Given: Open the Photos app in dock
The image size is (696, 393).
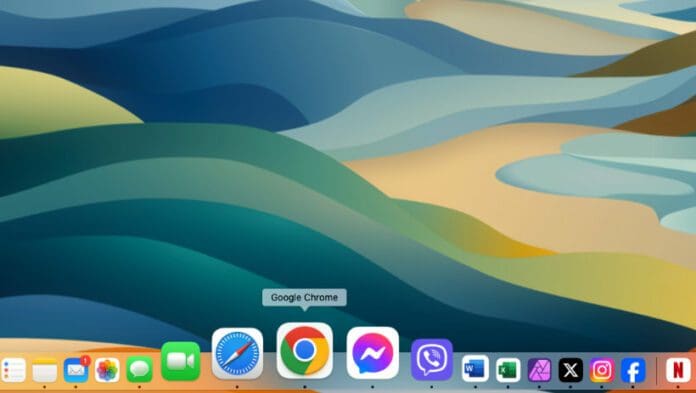Looking at the screenshot, I should point(107,369).
